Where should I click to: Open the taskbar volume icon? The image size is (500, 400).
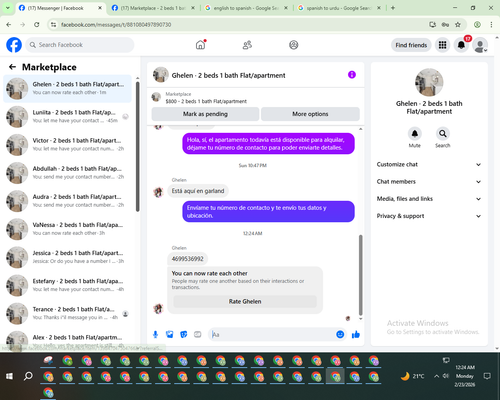tap(446, 376)
